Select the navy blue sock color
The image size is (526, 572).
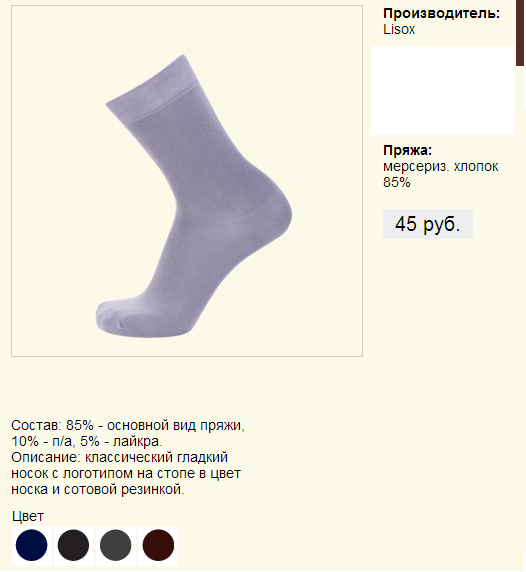pyautogui.click(x=31, y=545)
